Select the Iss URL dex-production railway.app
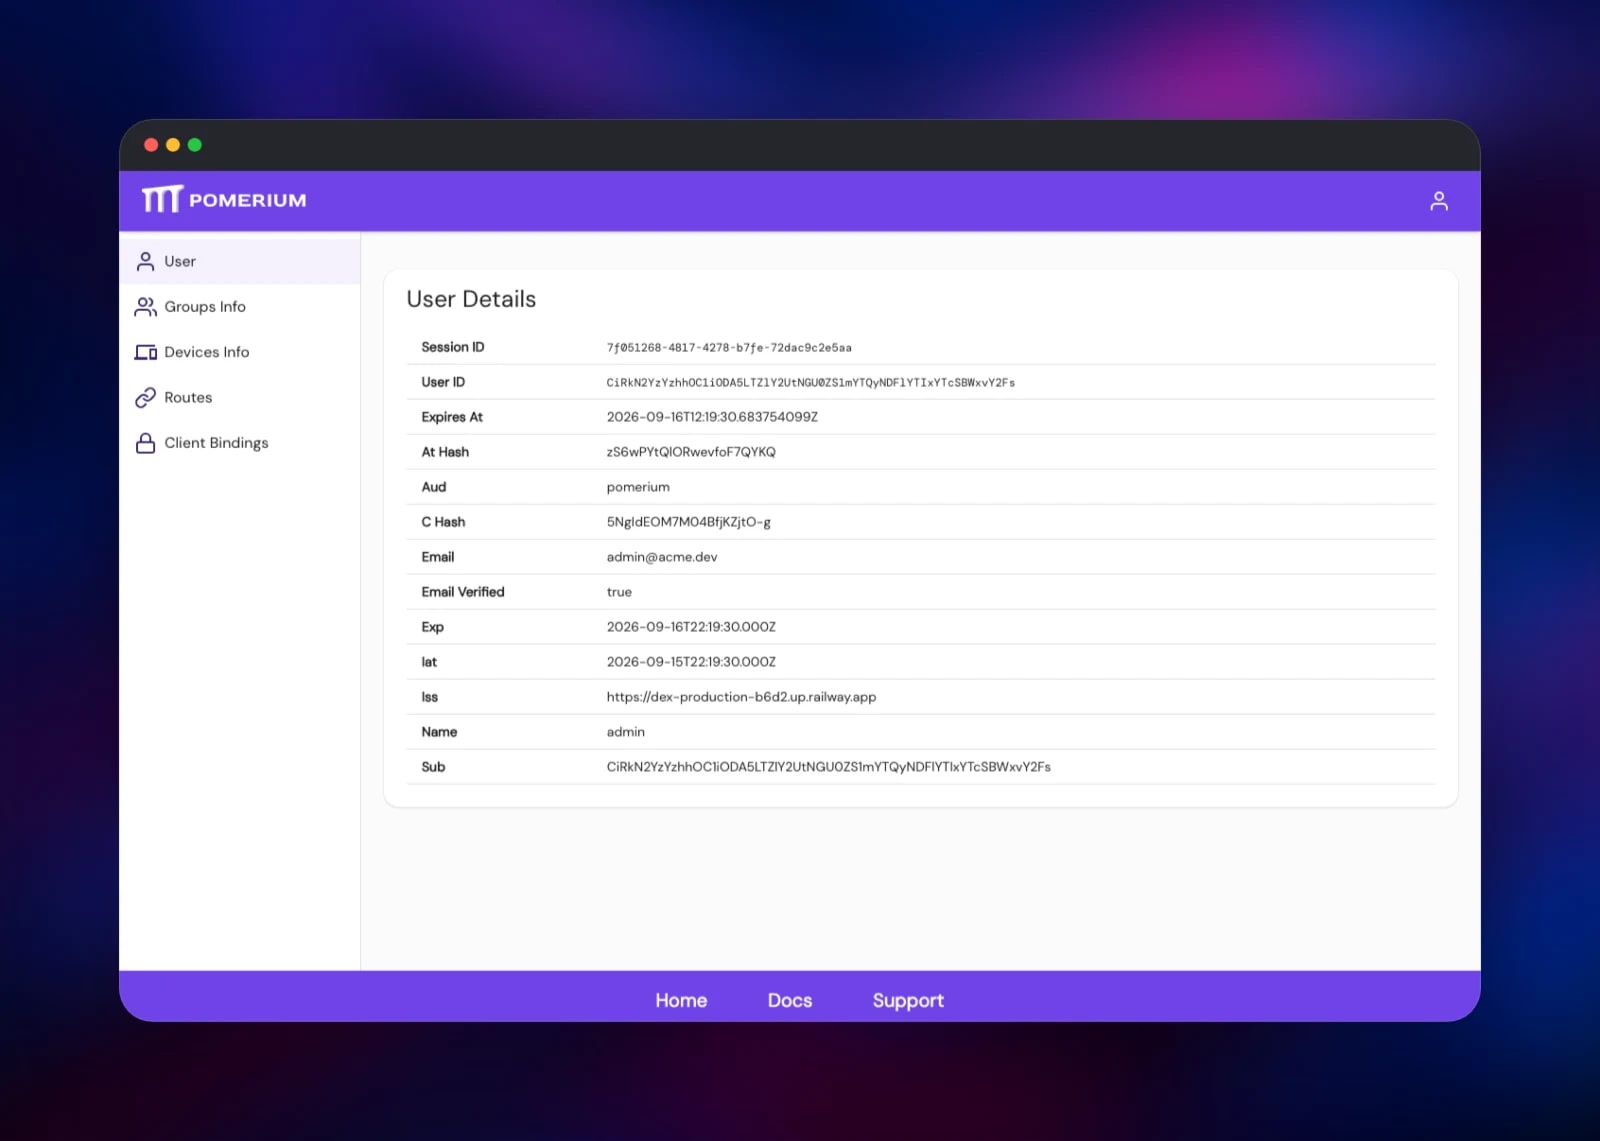This screenshot has width=1600, height=1141. pyautogui.click(x=741, y=697)
